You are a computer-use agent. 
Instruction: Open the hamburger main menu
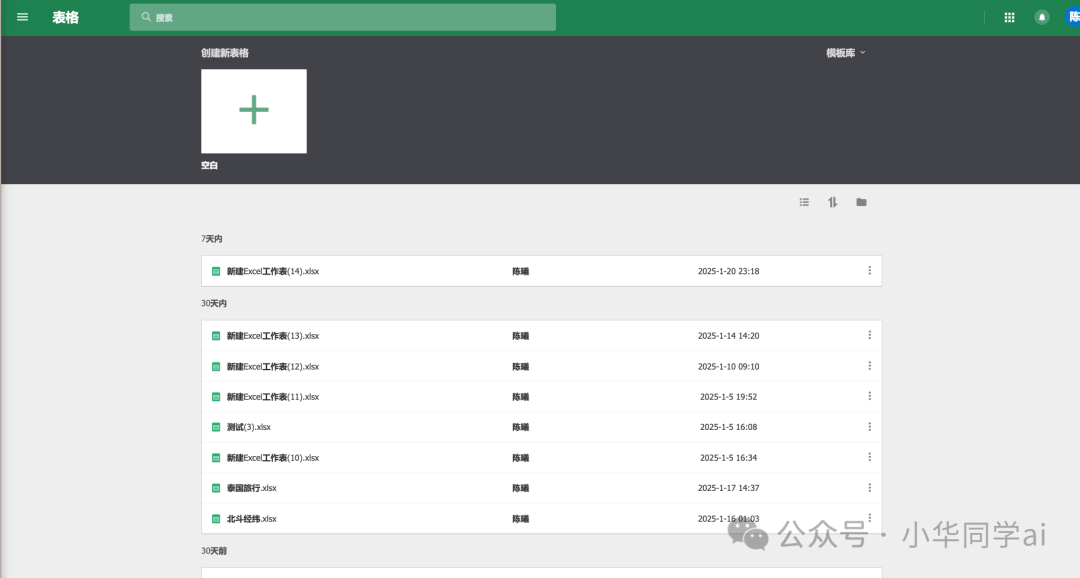point(22,17)
